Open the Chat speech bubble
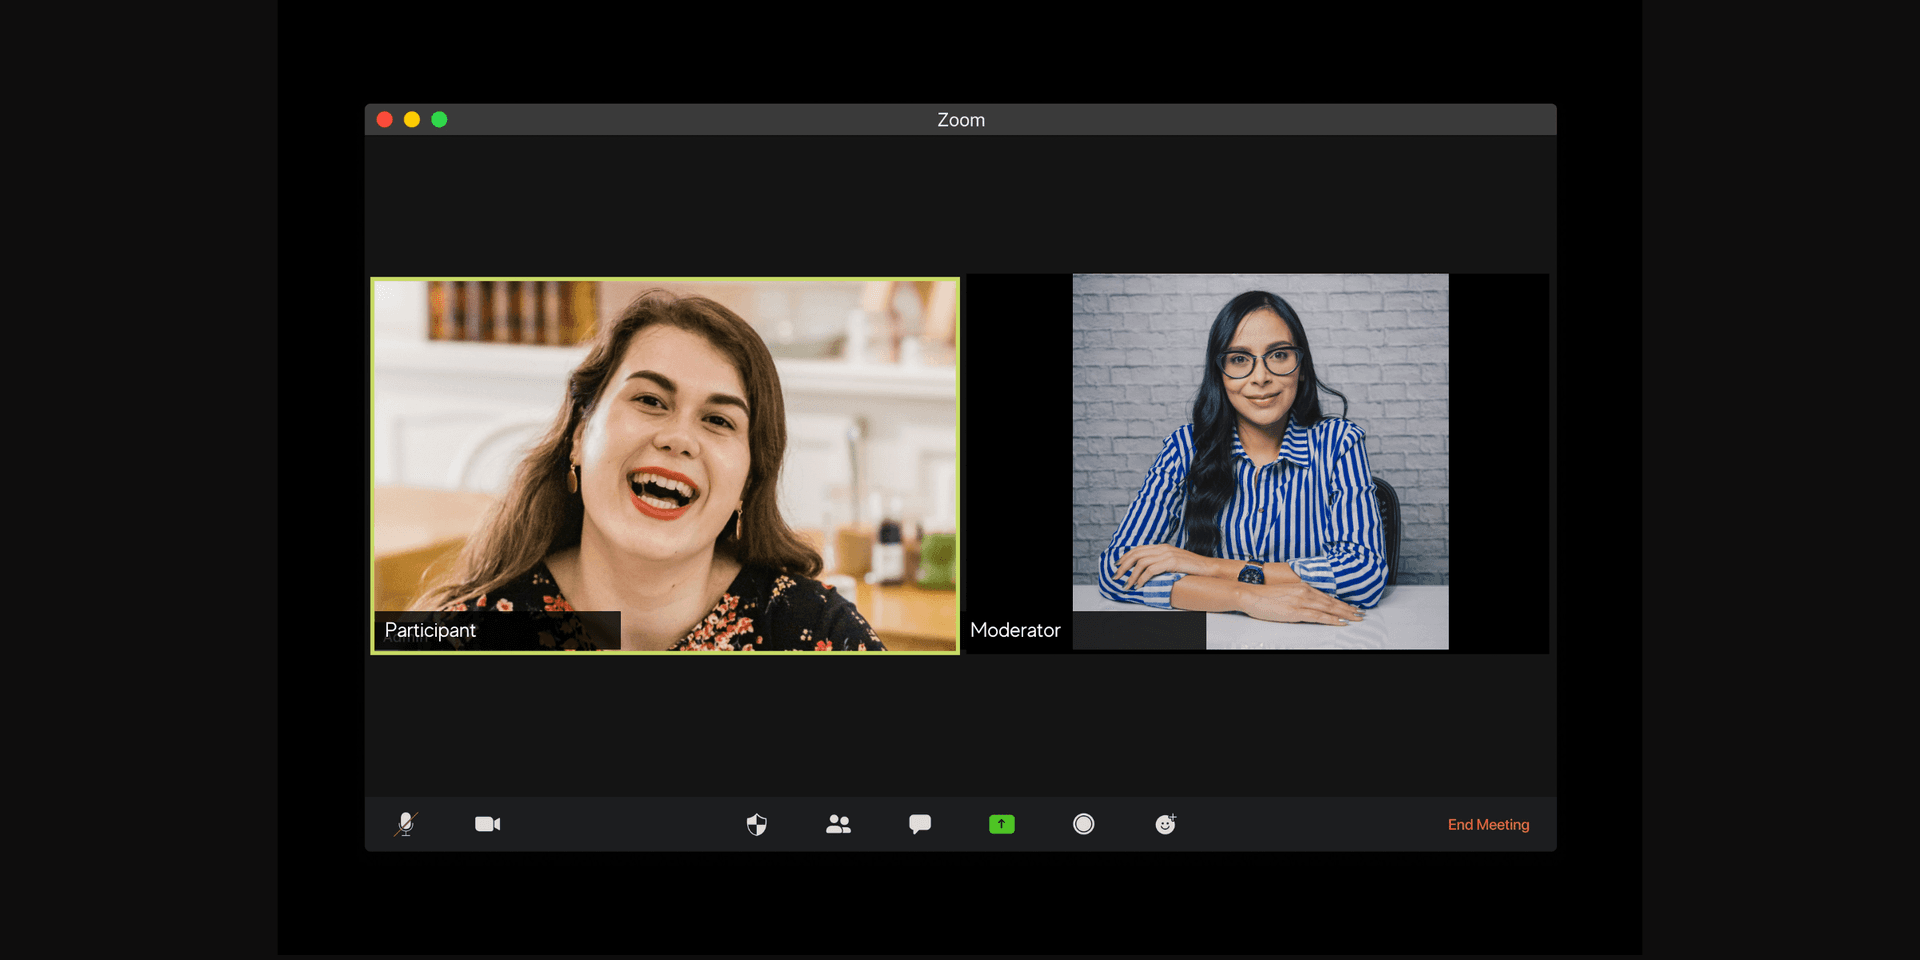The width and height of the screenshot is (1920, 960). (x=920, y=824)
